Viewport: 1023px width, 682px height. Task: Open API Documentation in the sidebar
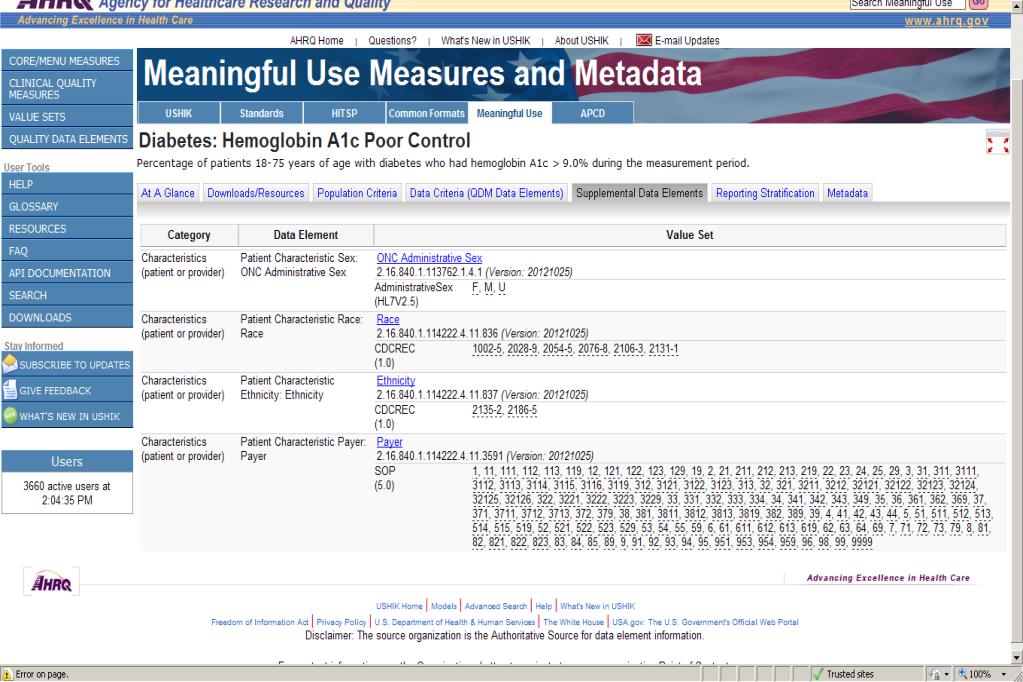[x=67, y=273]
